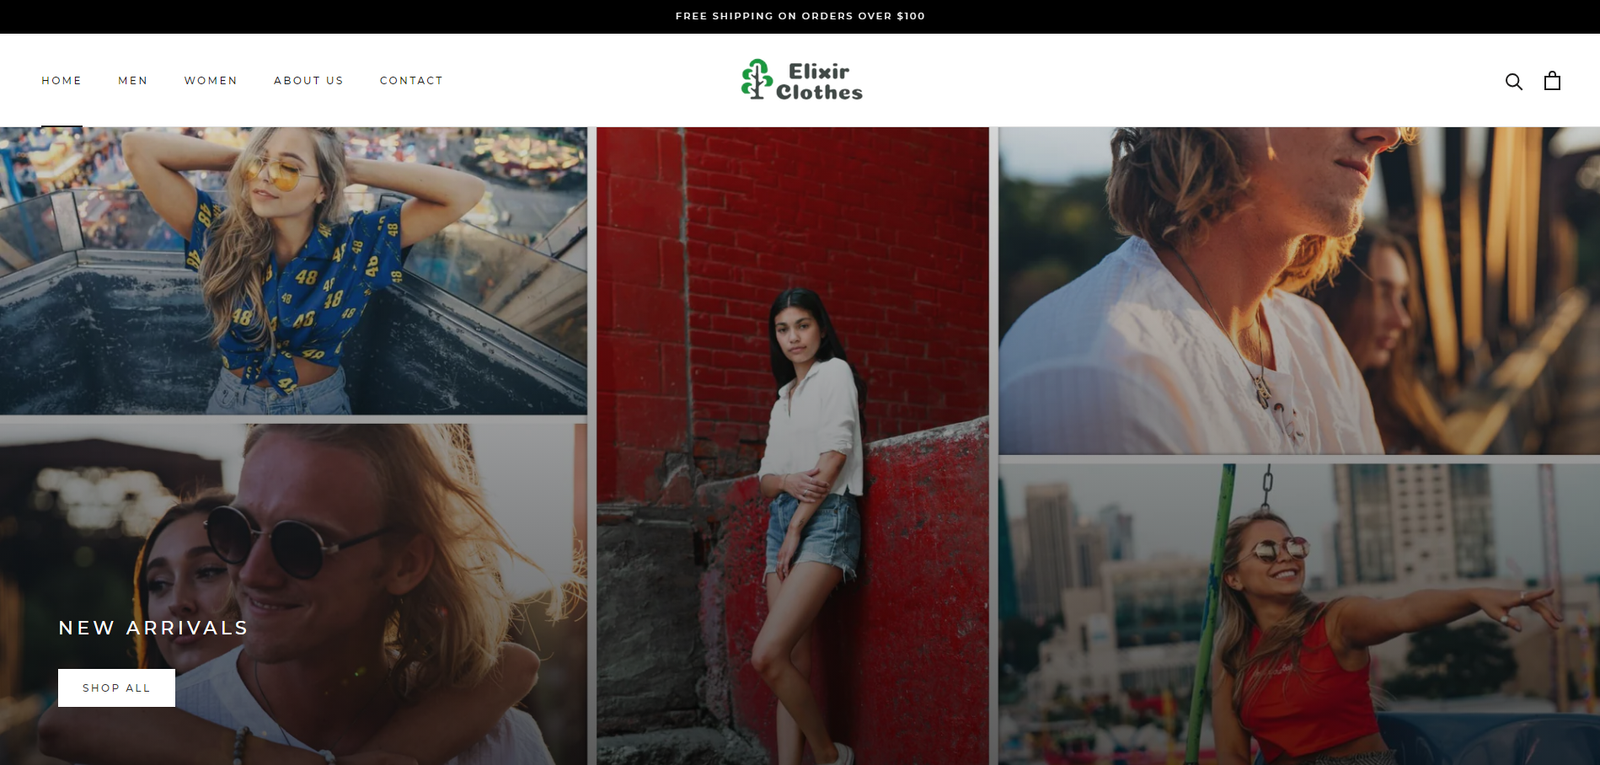Click the Elixir Clothes logo text
This screenshot has width=1600, height=765.
coord(819,82)
